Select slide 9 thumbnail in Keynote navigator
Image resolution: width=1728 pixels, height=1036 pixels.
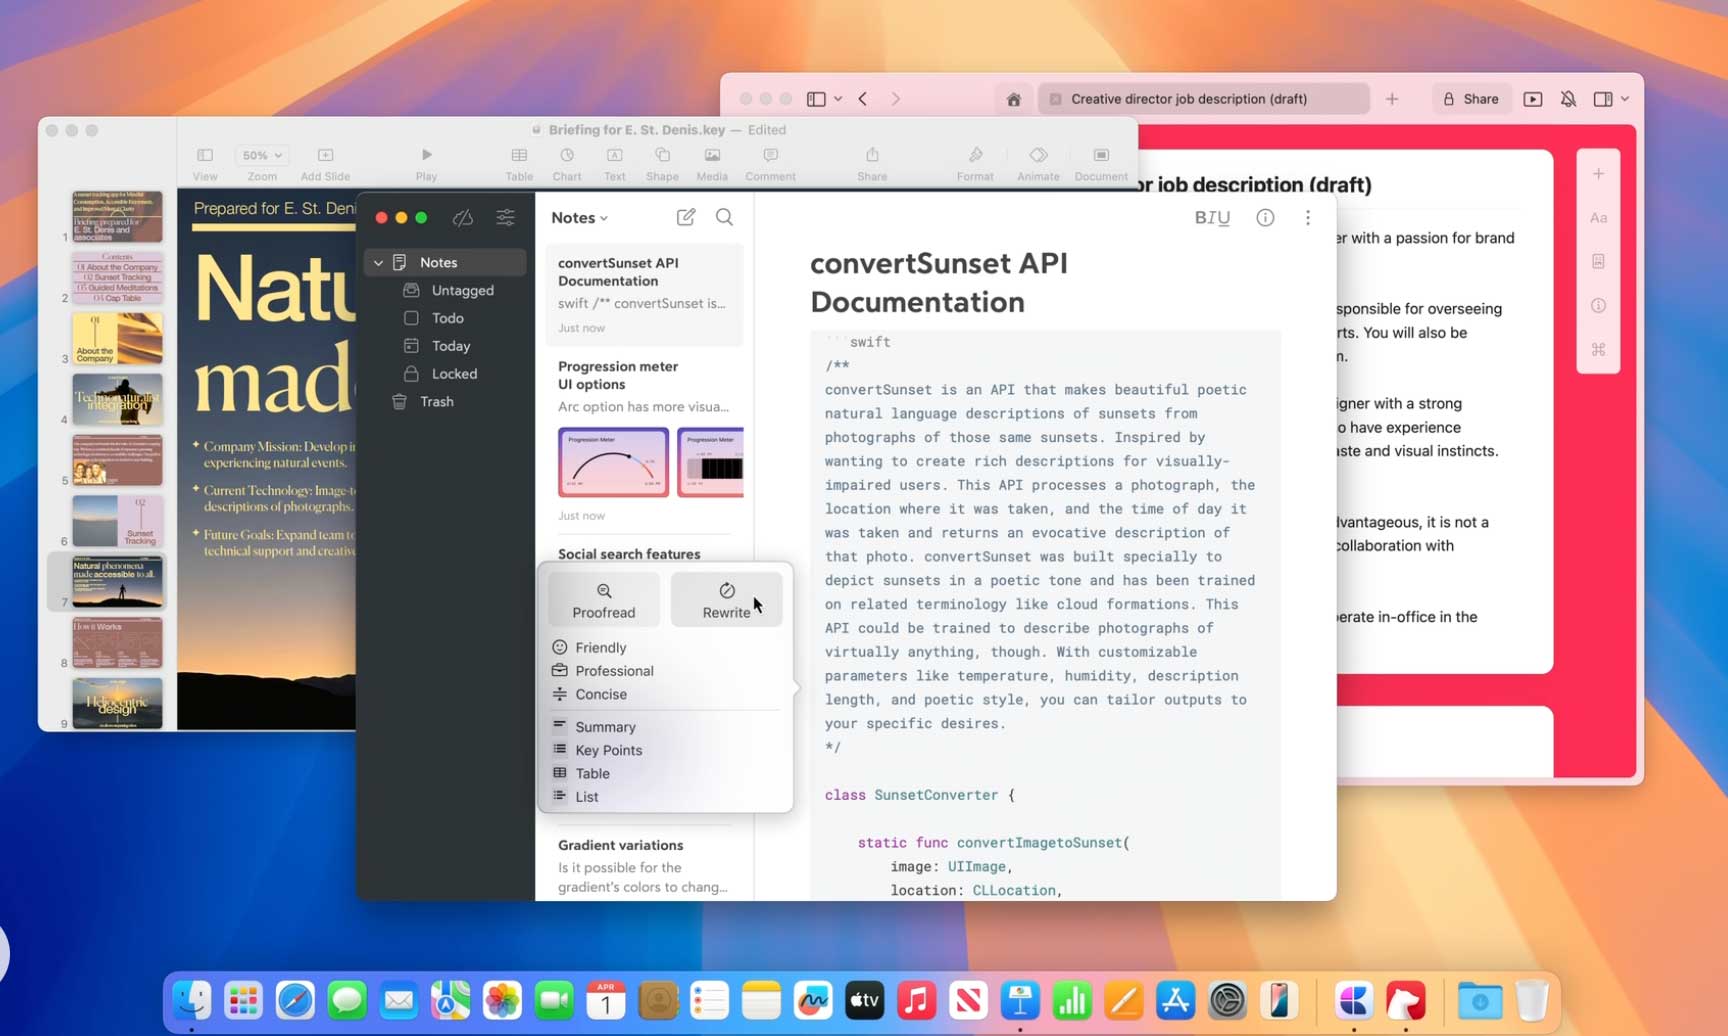[x=117, y=703]
